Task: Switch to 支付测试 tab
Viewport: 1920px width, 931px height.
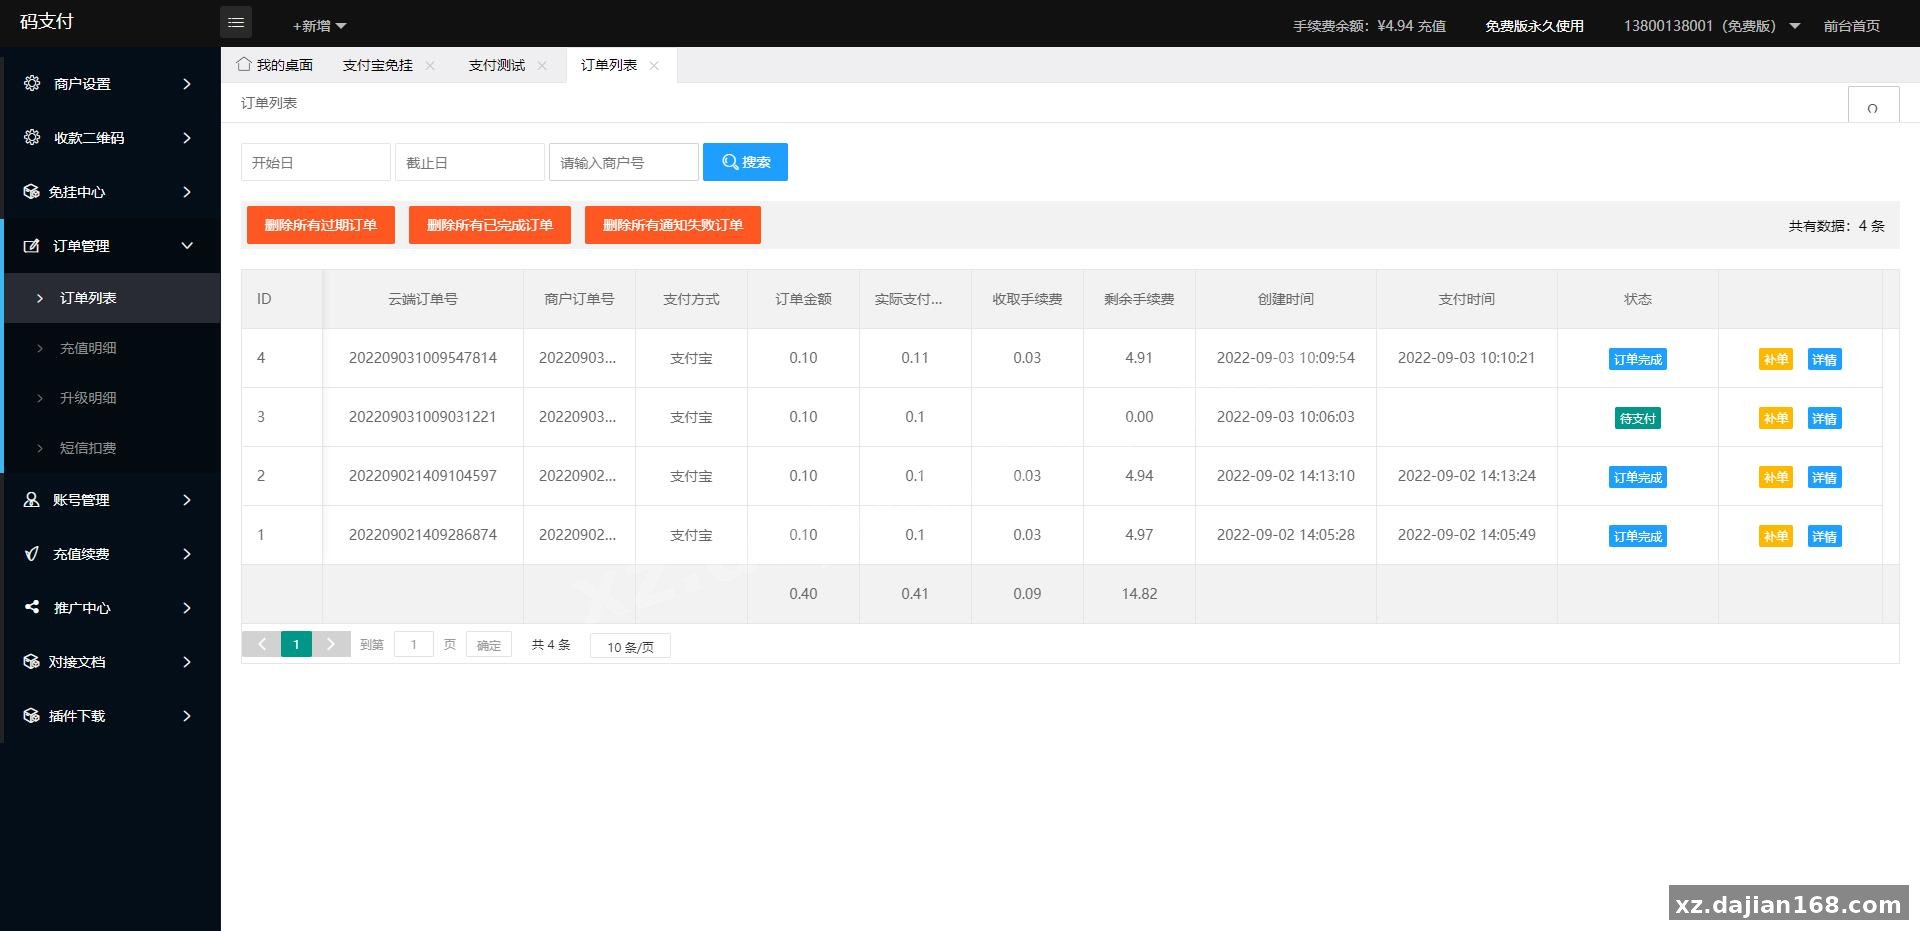Action: click(497, 65)
